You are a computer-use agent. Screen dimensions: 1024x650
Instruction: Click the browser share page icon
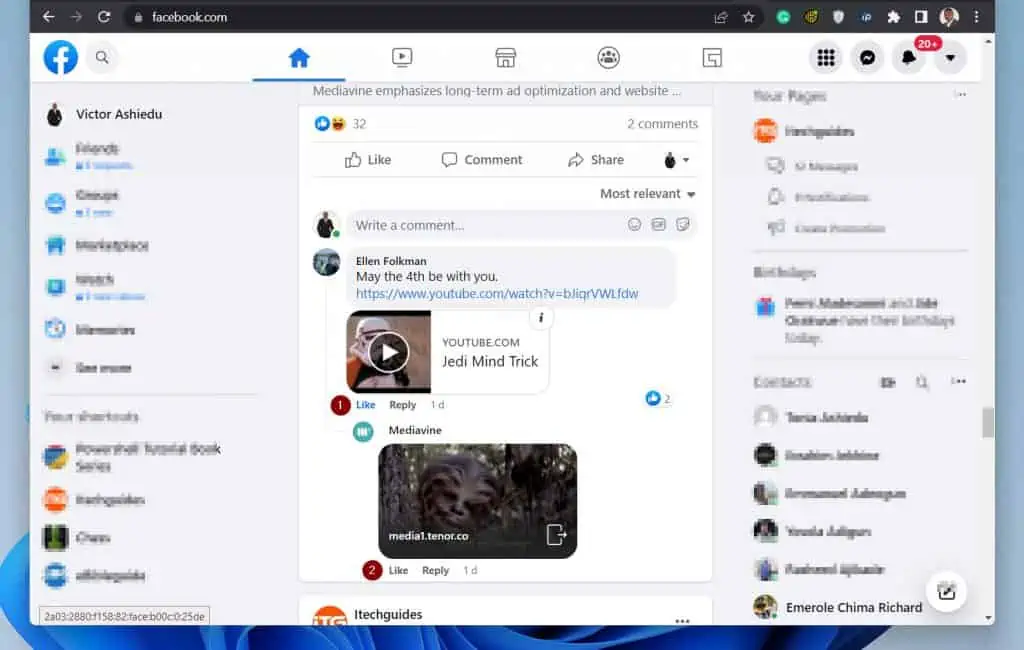tap(721, 17)
